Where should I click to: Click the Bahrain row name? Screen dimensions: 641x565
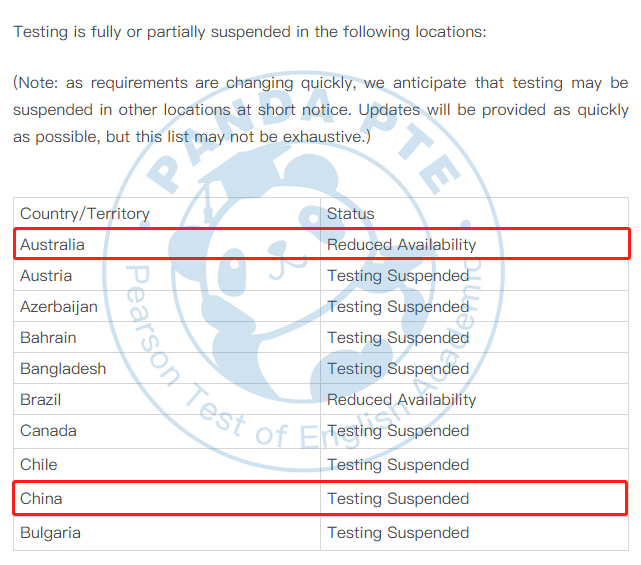click(x=48, y=337)
